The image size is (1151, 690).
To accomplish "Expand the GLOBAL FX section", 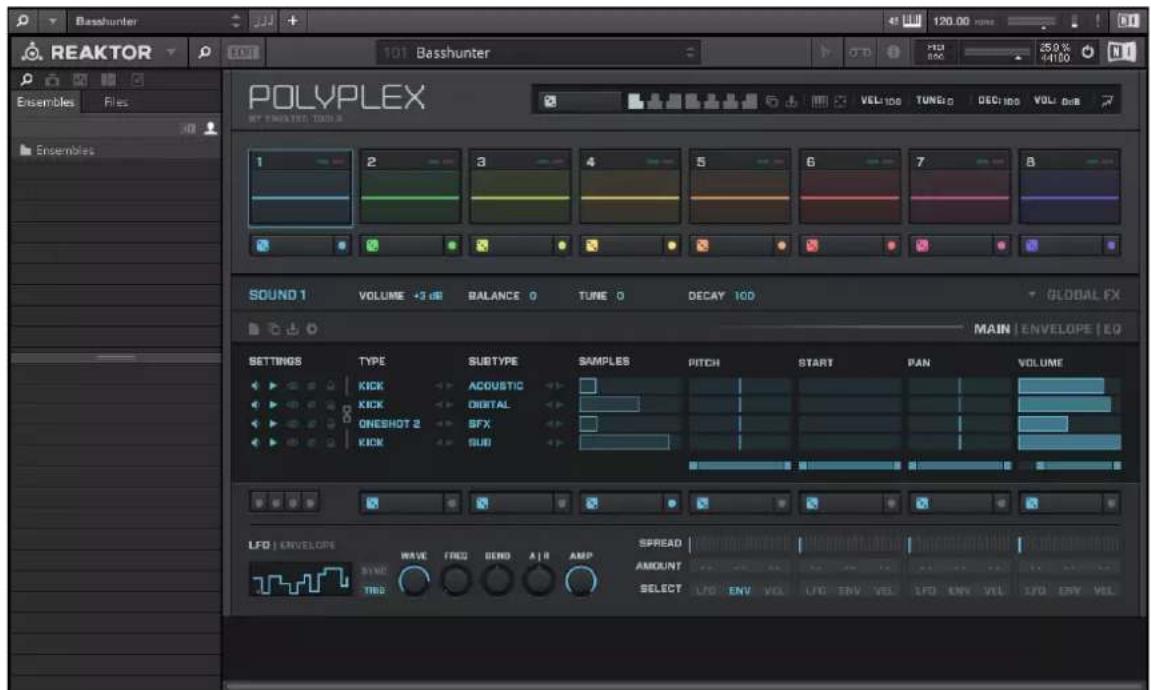I will click(1075, 295).
